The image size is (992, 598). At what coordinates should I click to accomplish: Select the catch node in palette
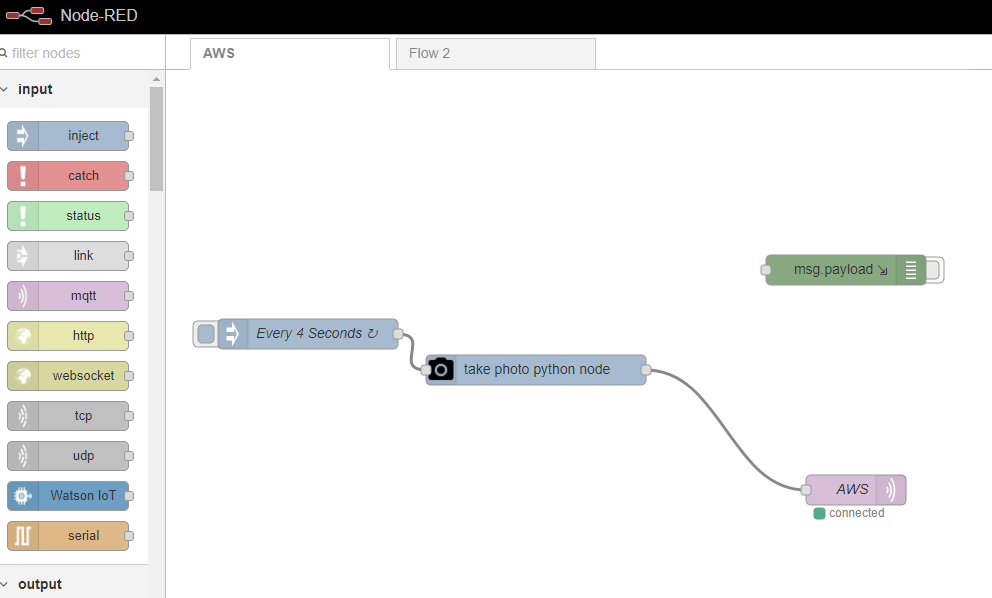68,176
